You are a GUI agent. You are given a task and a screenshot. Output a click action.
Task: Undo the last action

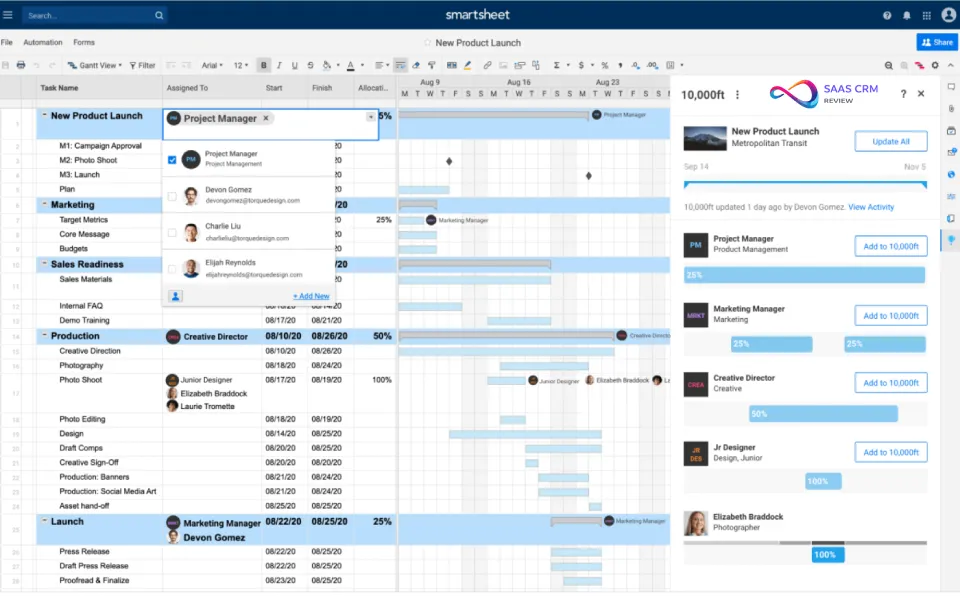(x=36, y=65)
